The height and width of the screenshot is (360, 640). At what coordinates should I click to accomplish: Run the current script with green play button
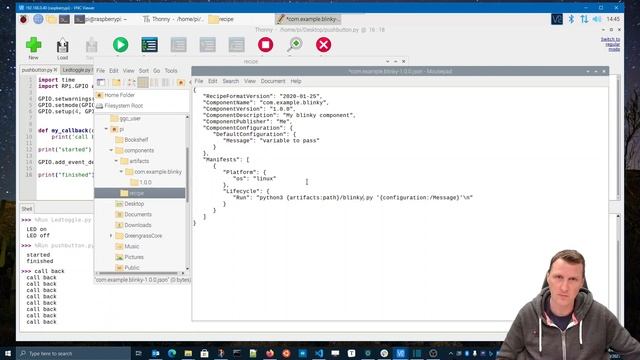(x=120, y=44)
